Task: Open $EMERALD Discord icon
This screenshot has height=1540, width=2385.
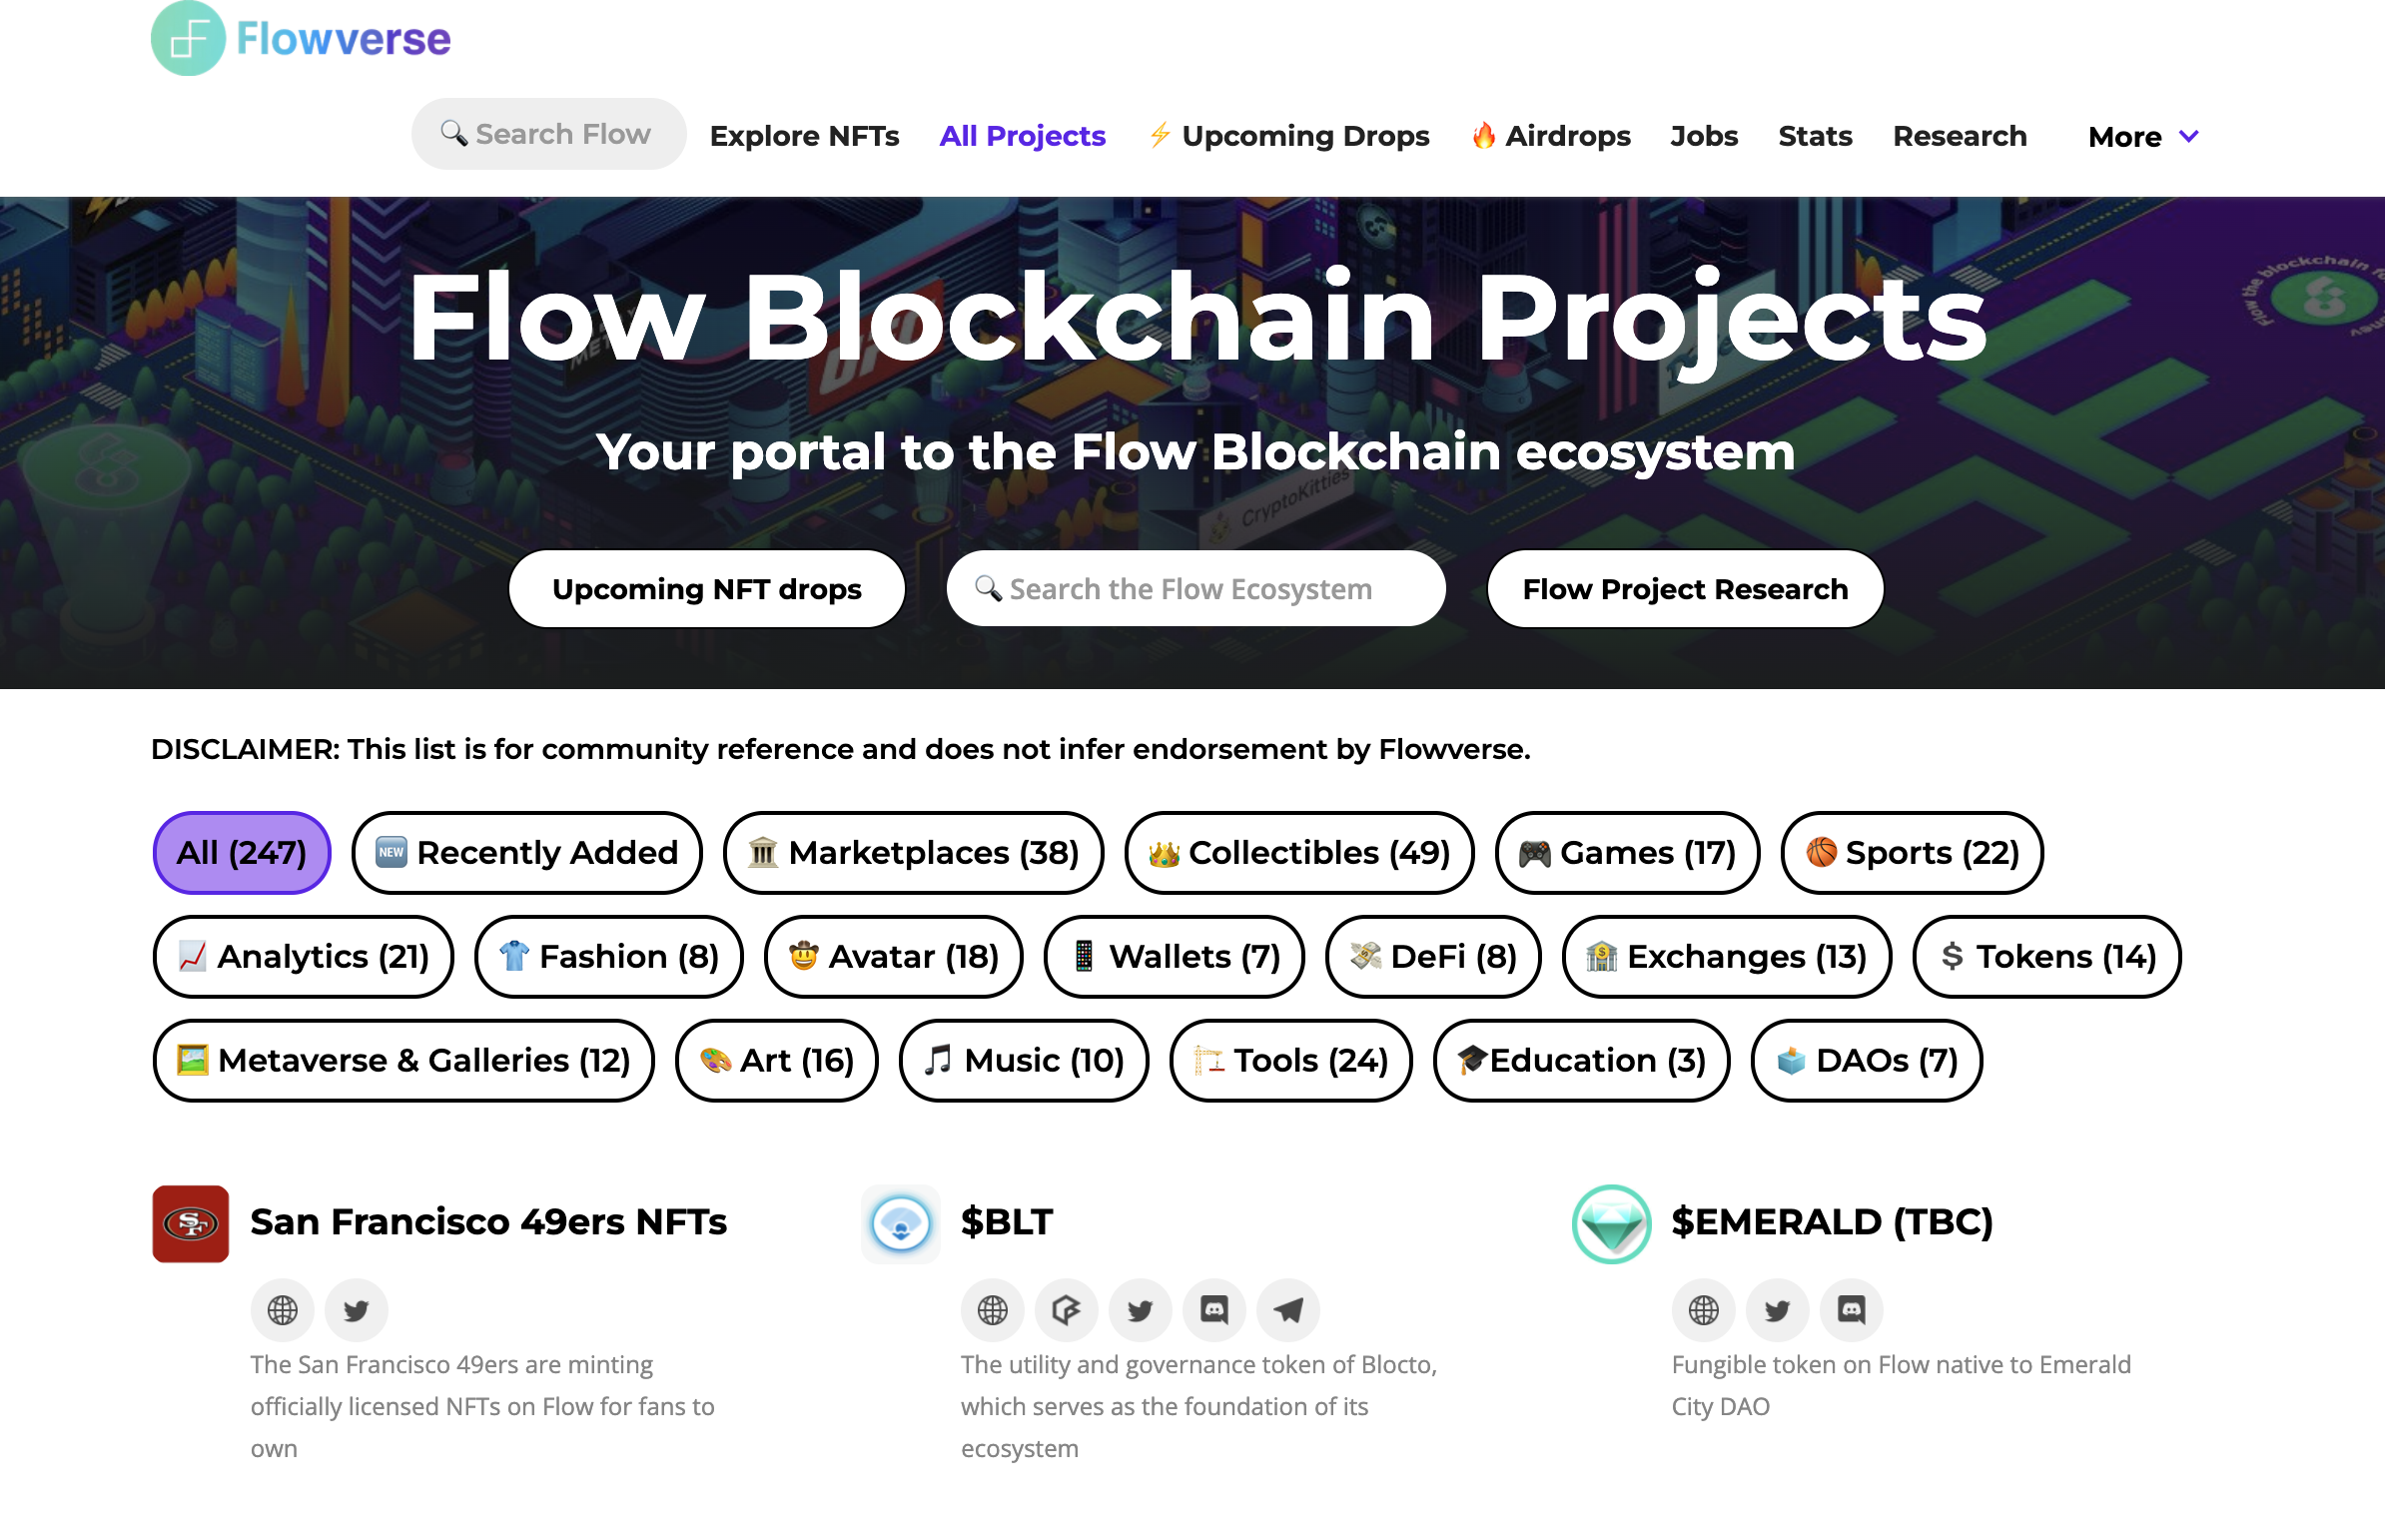Action: pos(1851,1310)
